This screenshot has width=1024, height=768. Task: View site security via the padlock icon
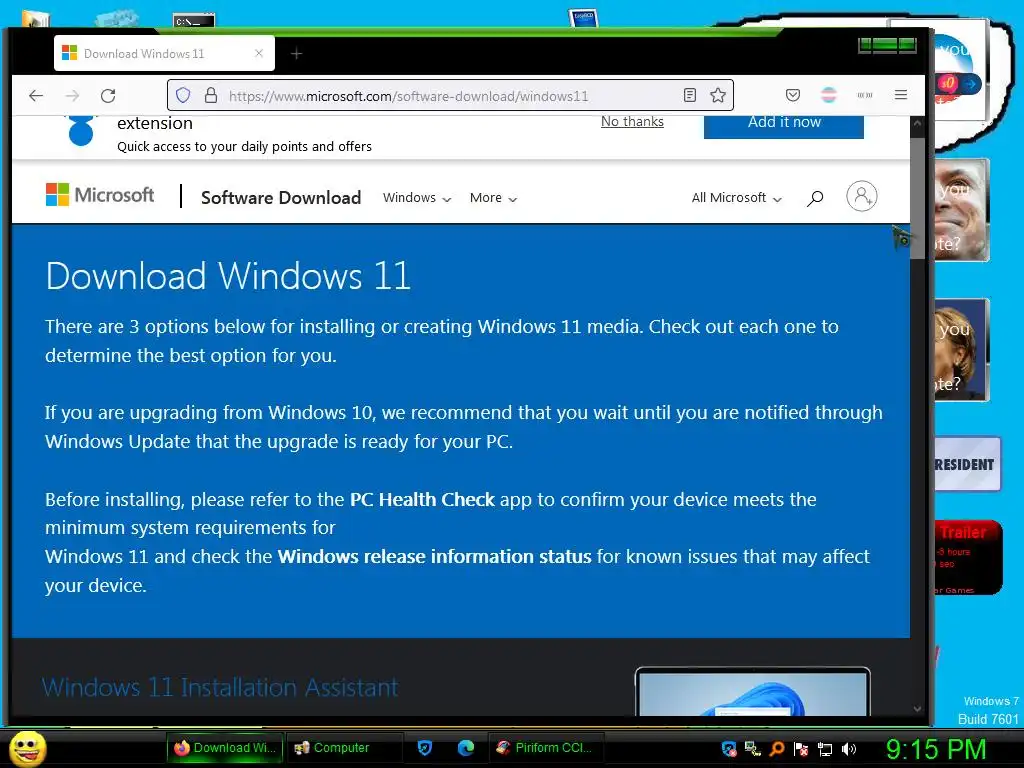tap(211, 96)
